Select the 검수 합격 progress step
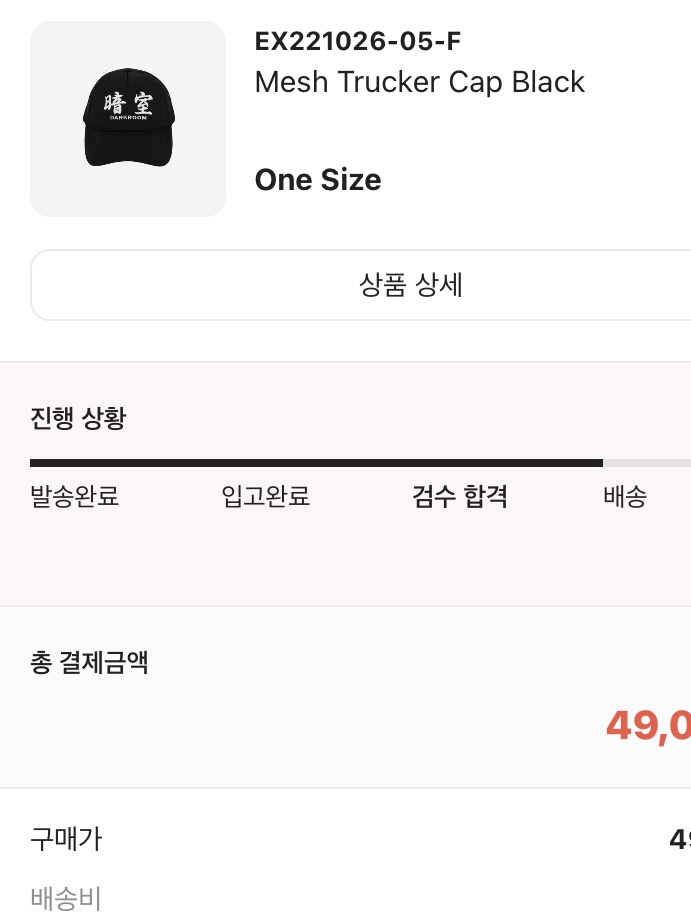 click(x=460, y=496)
